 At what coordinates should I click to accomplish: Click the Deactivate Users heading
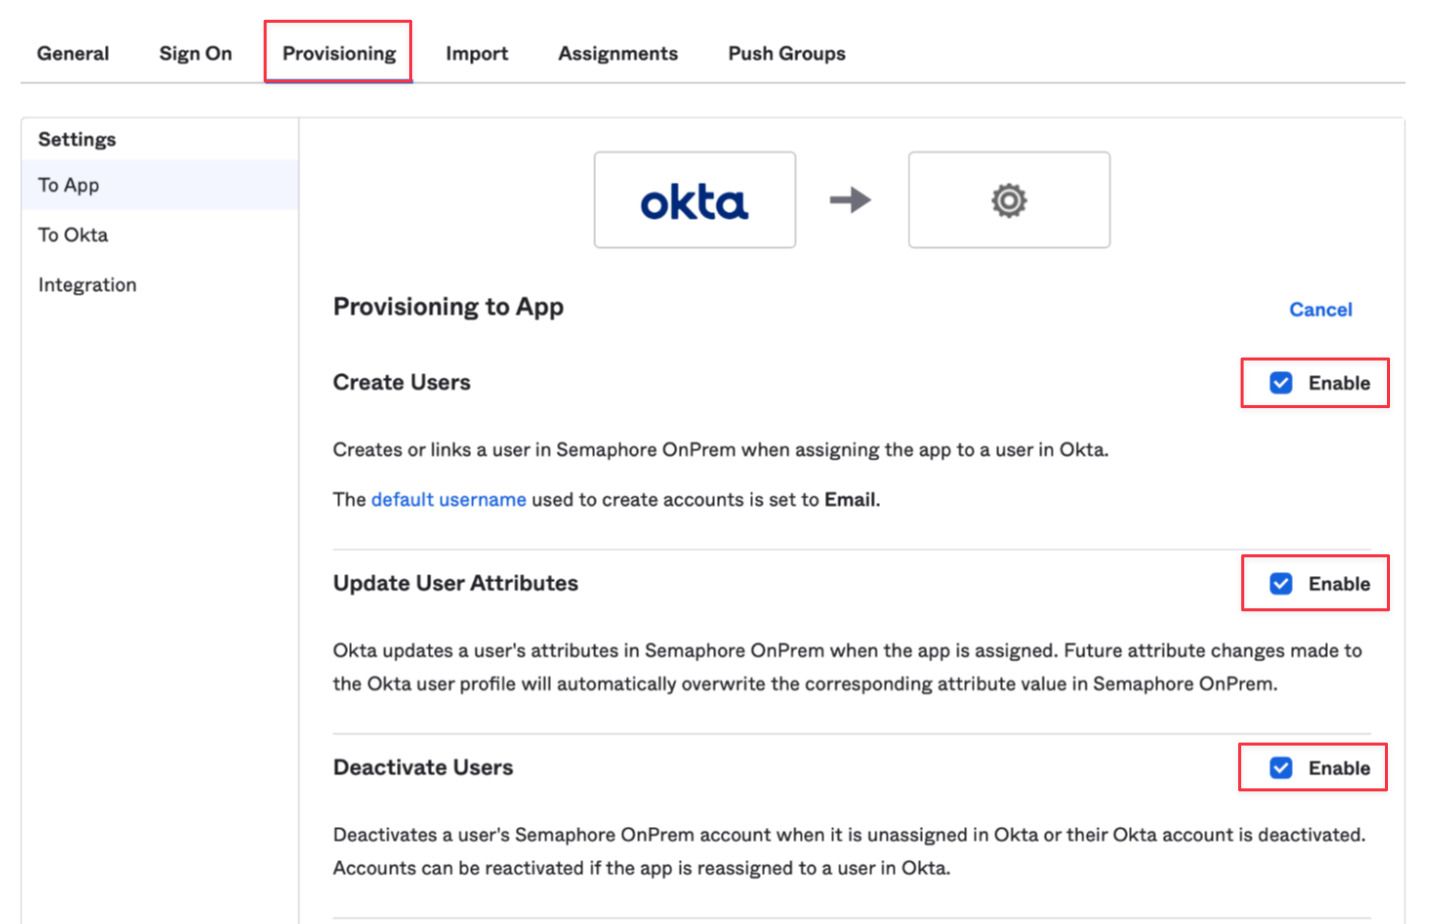(x=423, y=767)
